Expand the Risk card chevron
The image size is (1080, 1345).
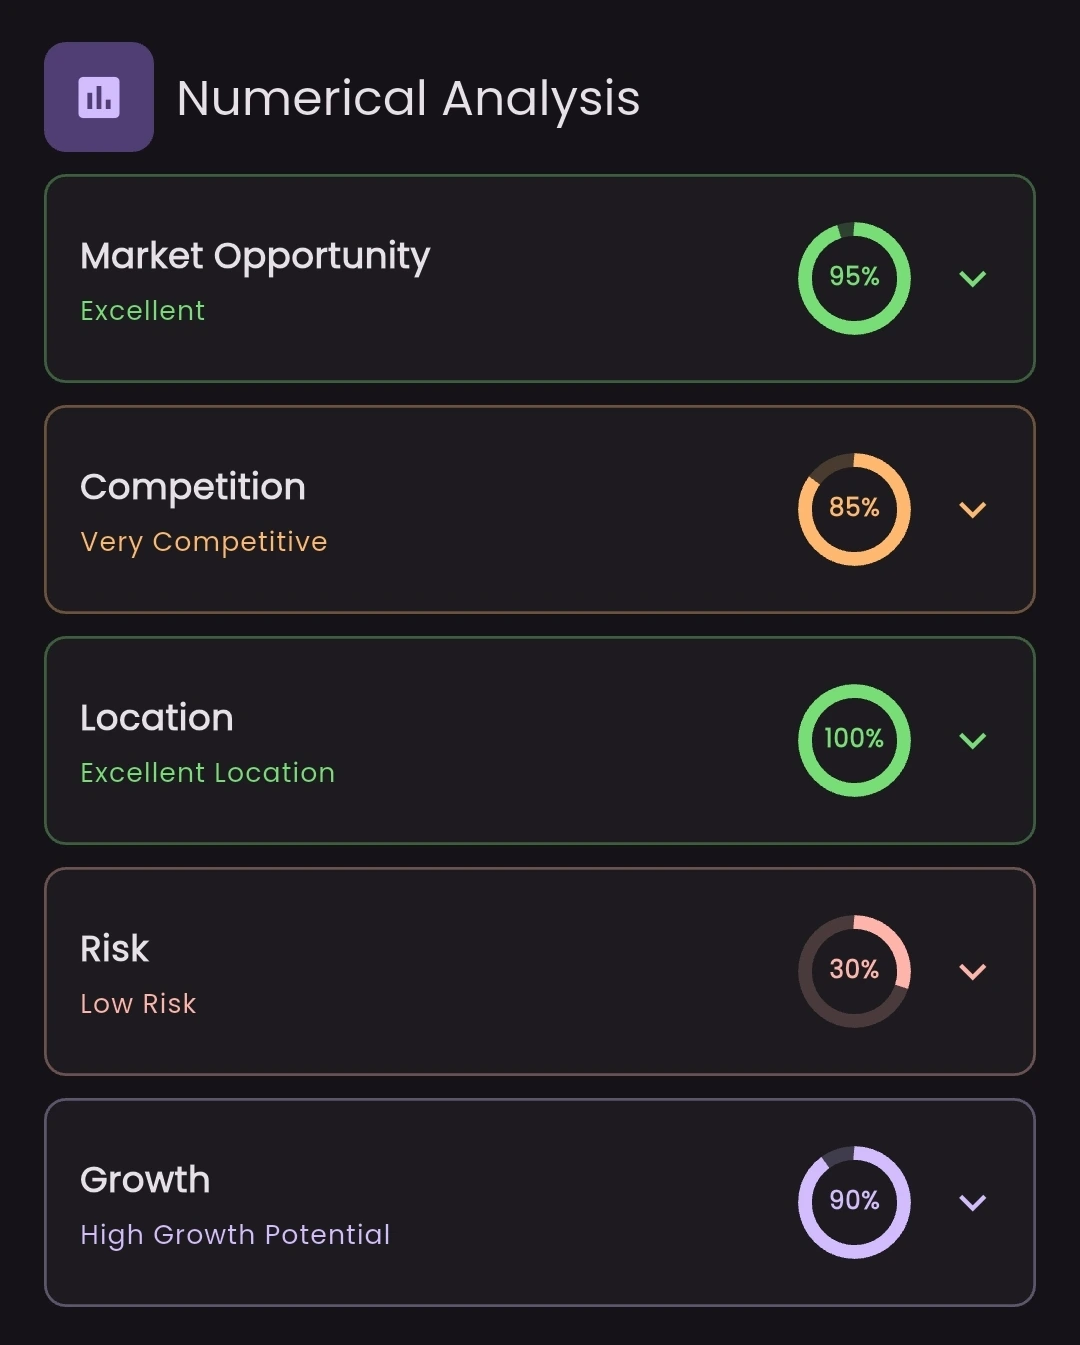[x=972, y=971]
